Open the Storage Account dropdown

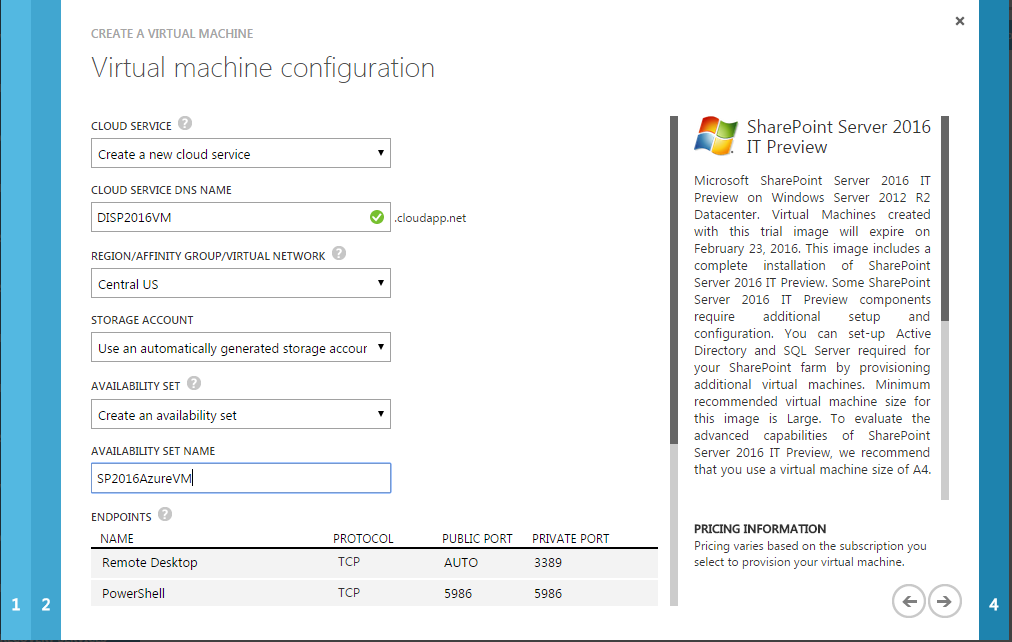point(241,348)
